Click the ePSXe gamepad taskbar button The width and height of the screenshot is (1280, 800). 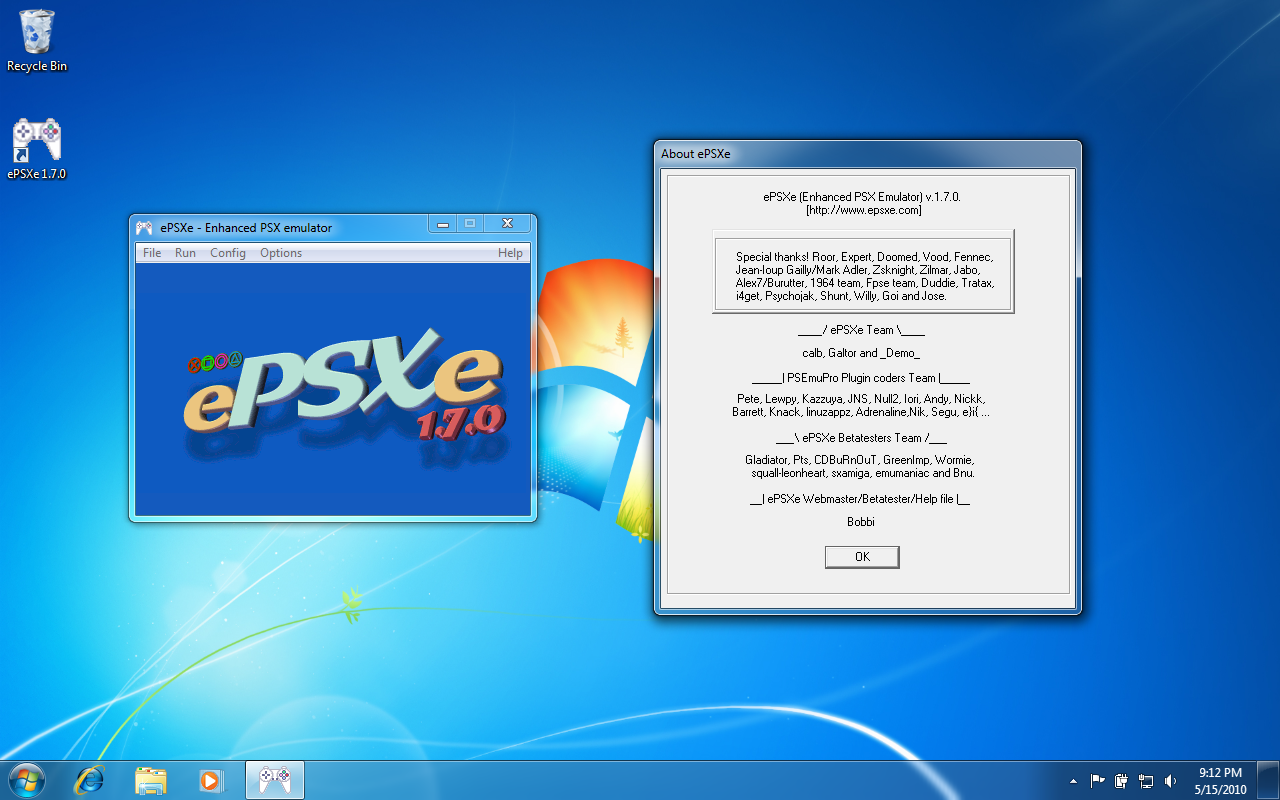point(275,780)
